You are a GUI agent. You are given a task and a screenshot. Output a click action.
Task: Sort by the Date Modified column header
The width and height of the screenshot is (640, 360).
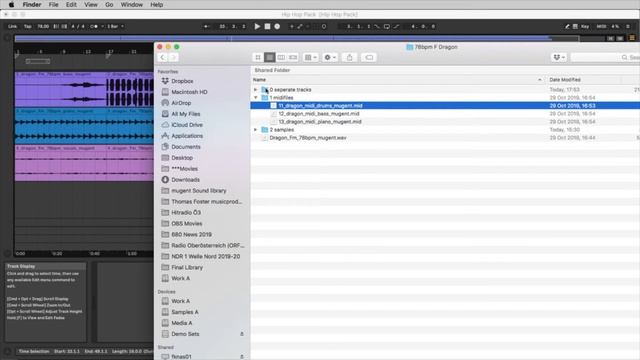pyautogui.click(x=565, y=80)
